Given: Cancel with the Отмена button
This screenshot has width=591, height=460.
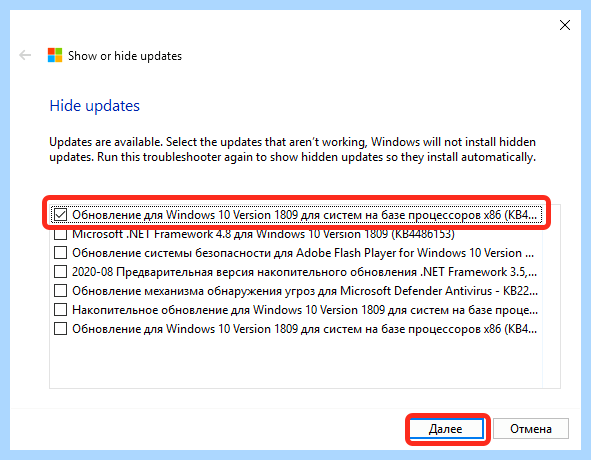Looking at the screenshot, I should (531, 429).
